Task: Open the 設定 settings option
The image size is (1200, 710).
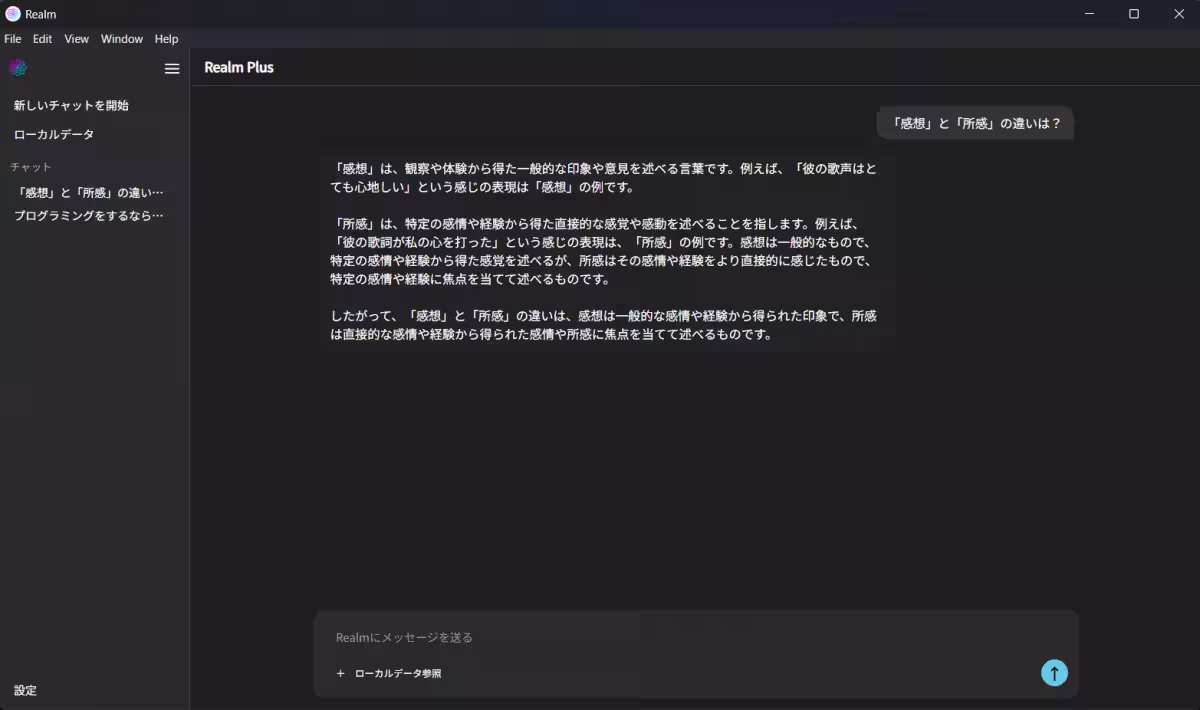Action: (25, 690)
